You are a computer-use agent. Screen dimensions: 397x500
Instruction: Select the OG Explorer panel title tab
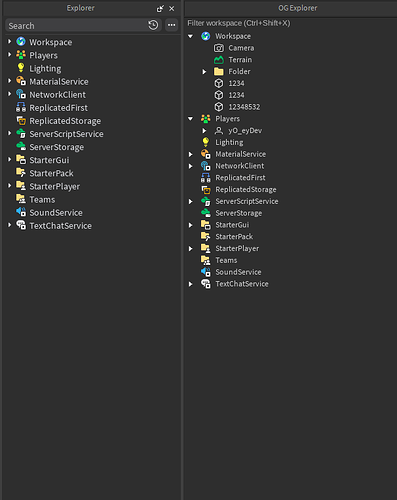[298, 8]
